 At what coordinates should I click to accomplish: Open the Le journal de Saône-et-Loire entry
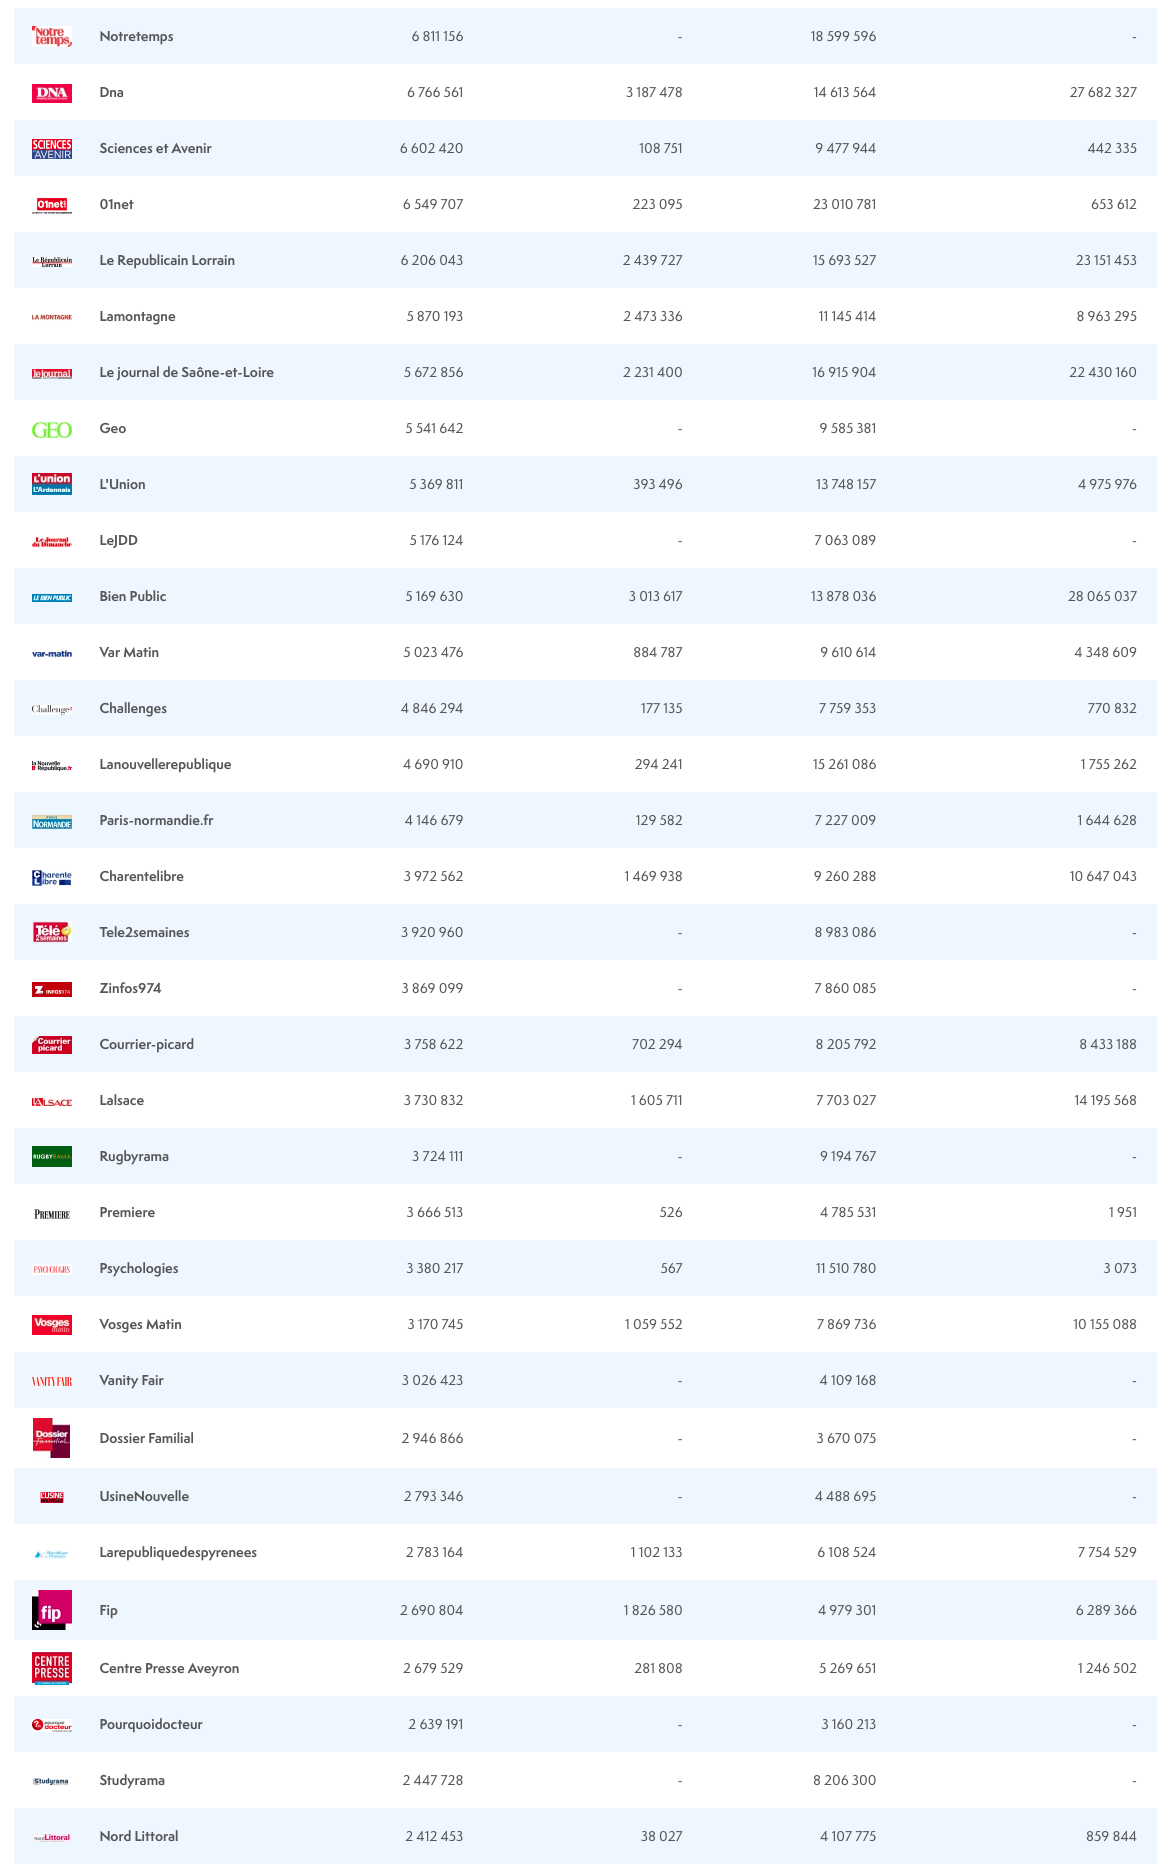[x=186, y=373]
